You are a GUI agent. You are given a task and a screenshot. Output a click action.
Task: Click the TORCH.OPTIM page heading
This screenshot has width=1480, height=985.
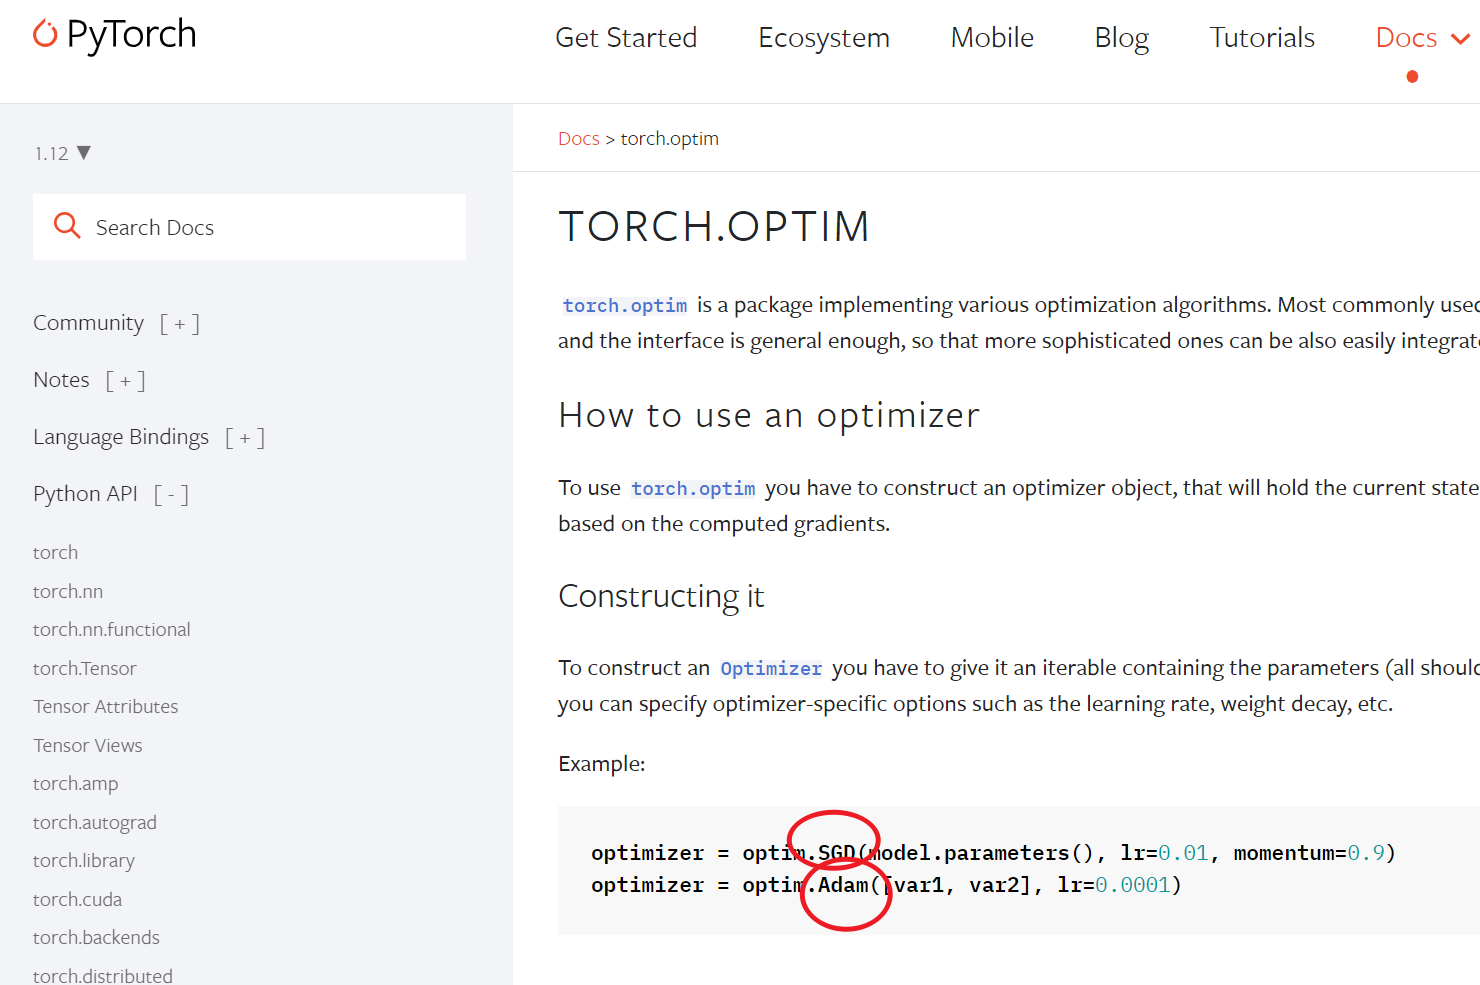pos(714,226)
